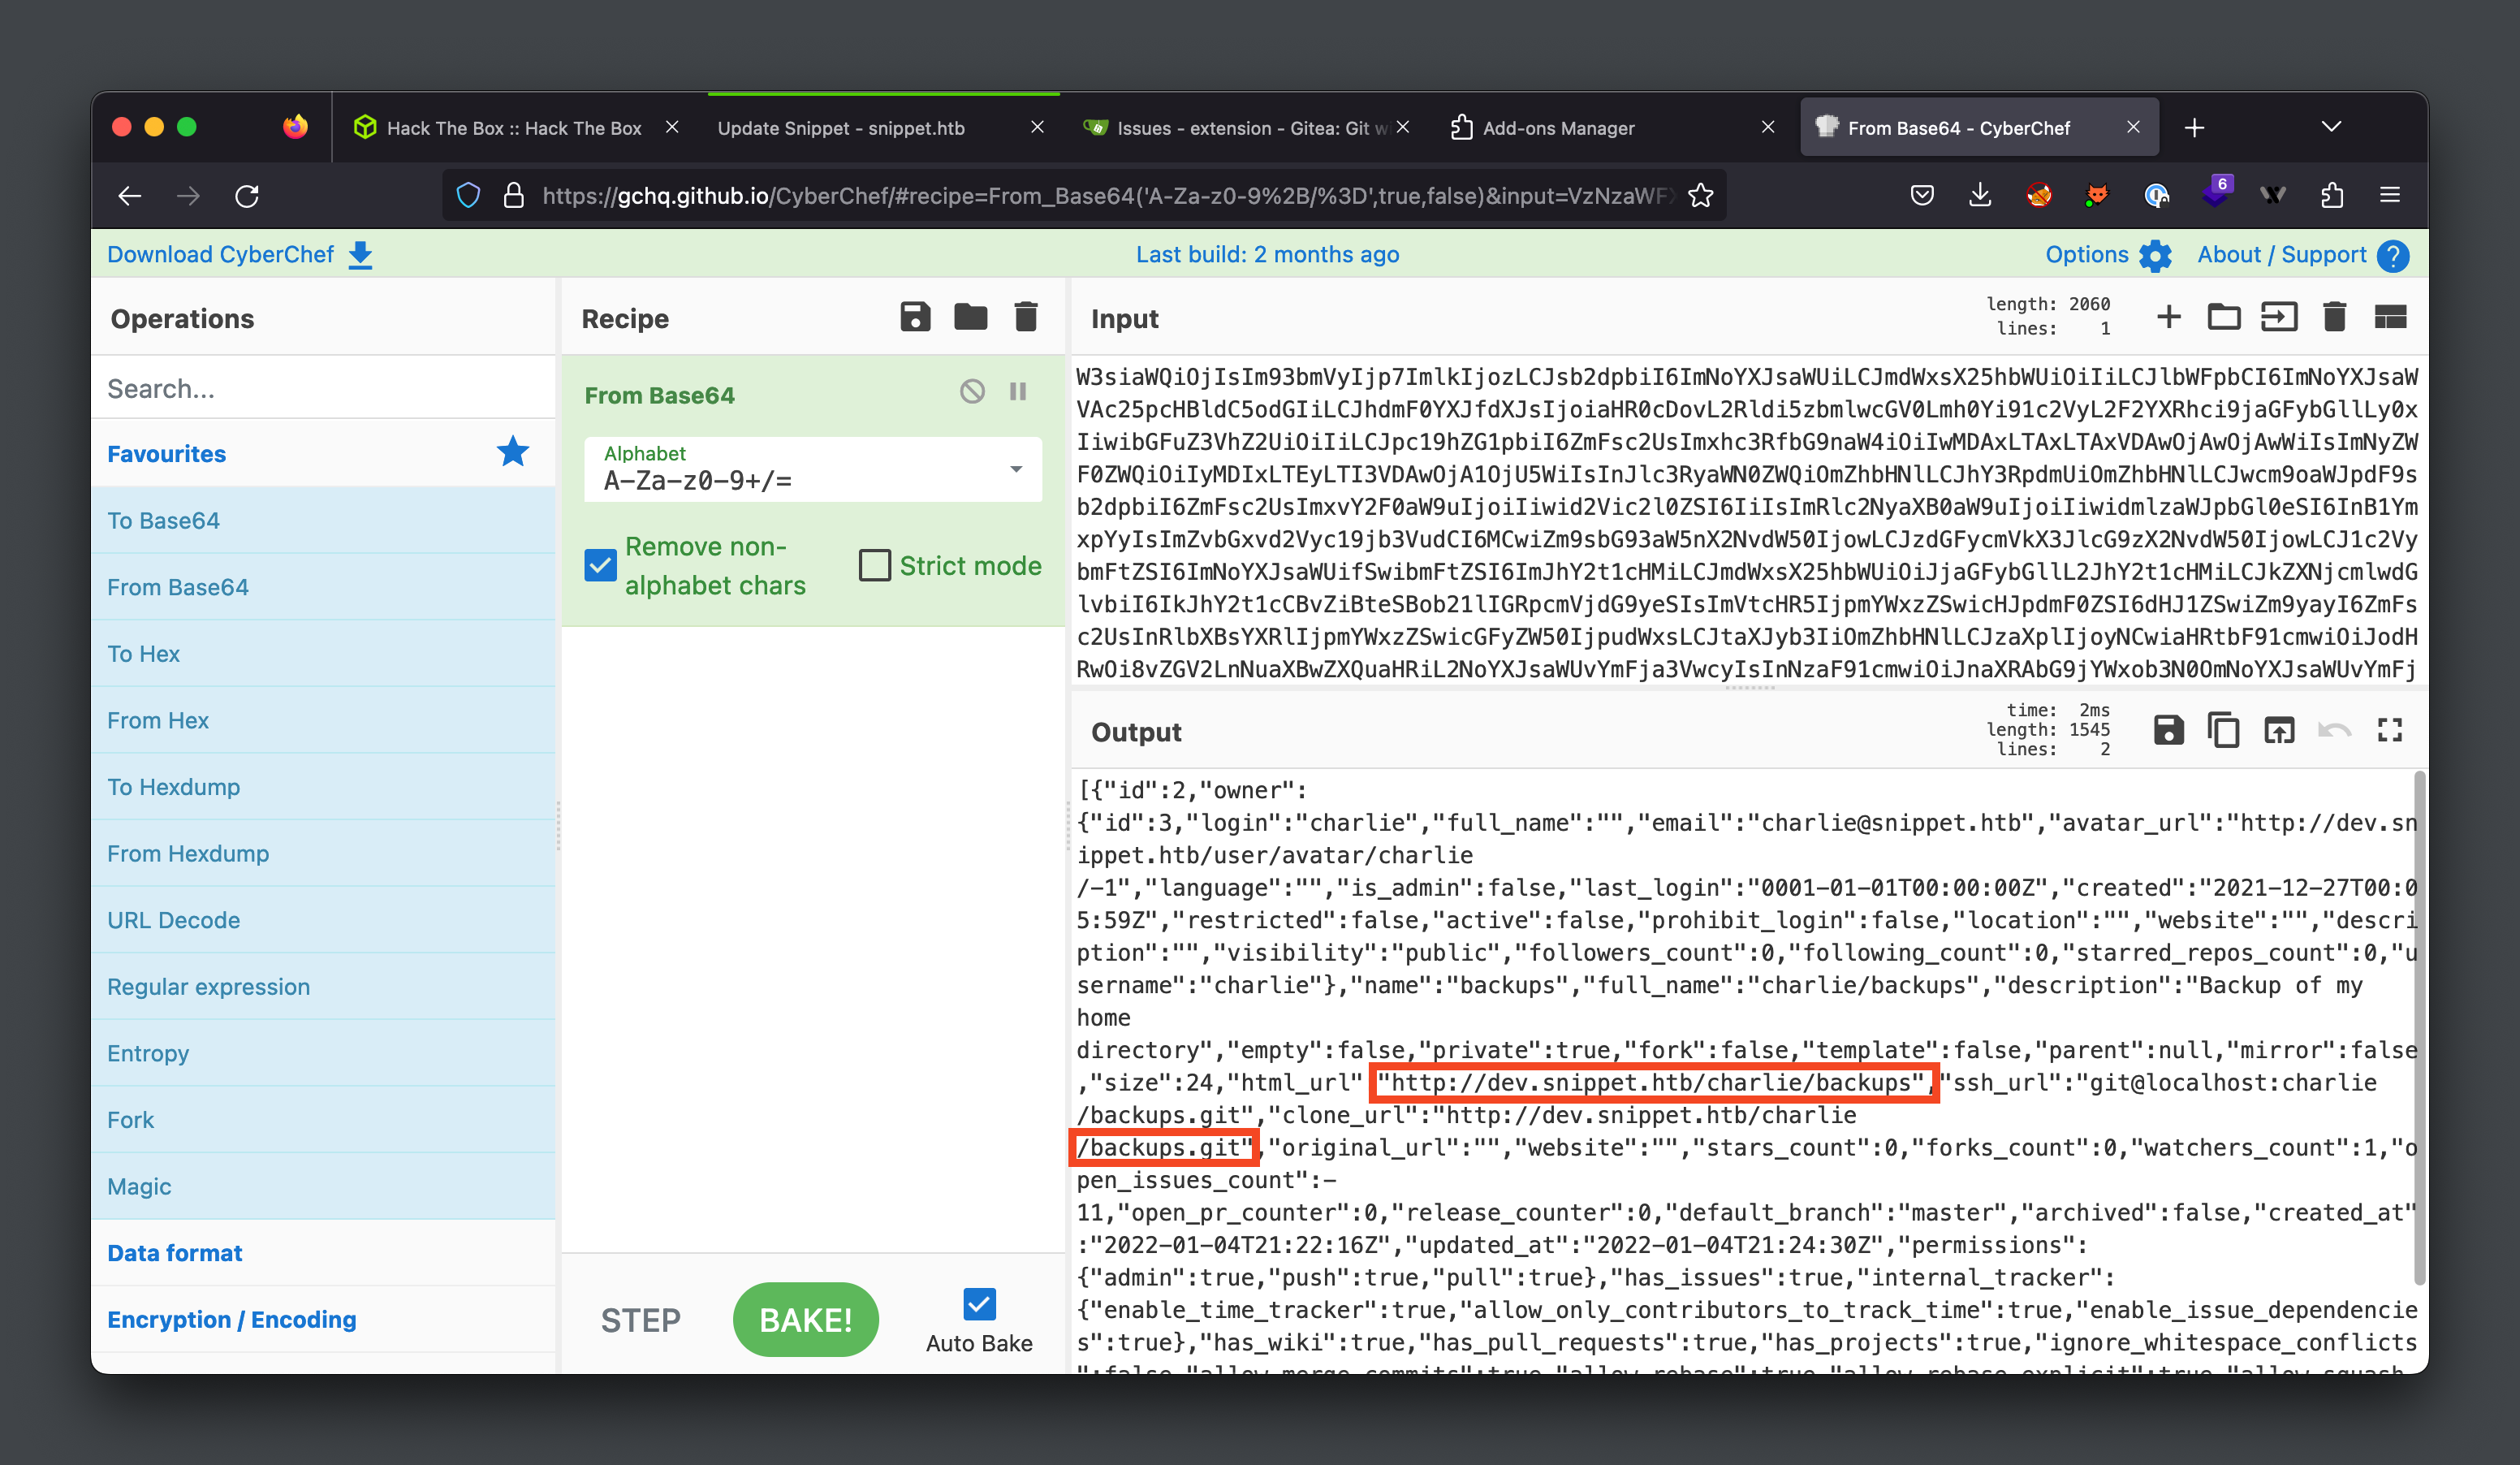Disable the From Base64 operation

[972, 391]
